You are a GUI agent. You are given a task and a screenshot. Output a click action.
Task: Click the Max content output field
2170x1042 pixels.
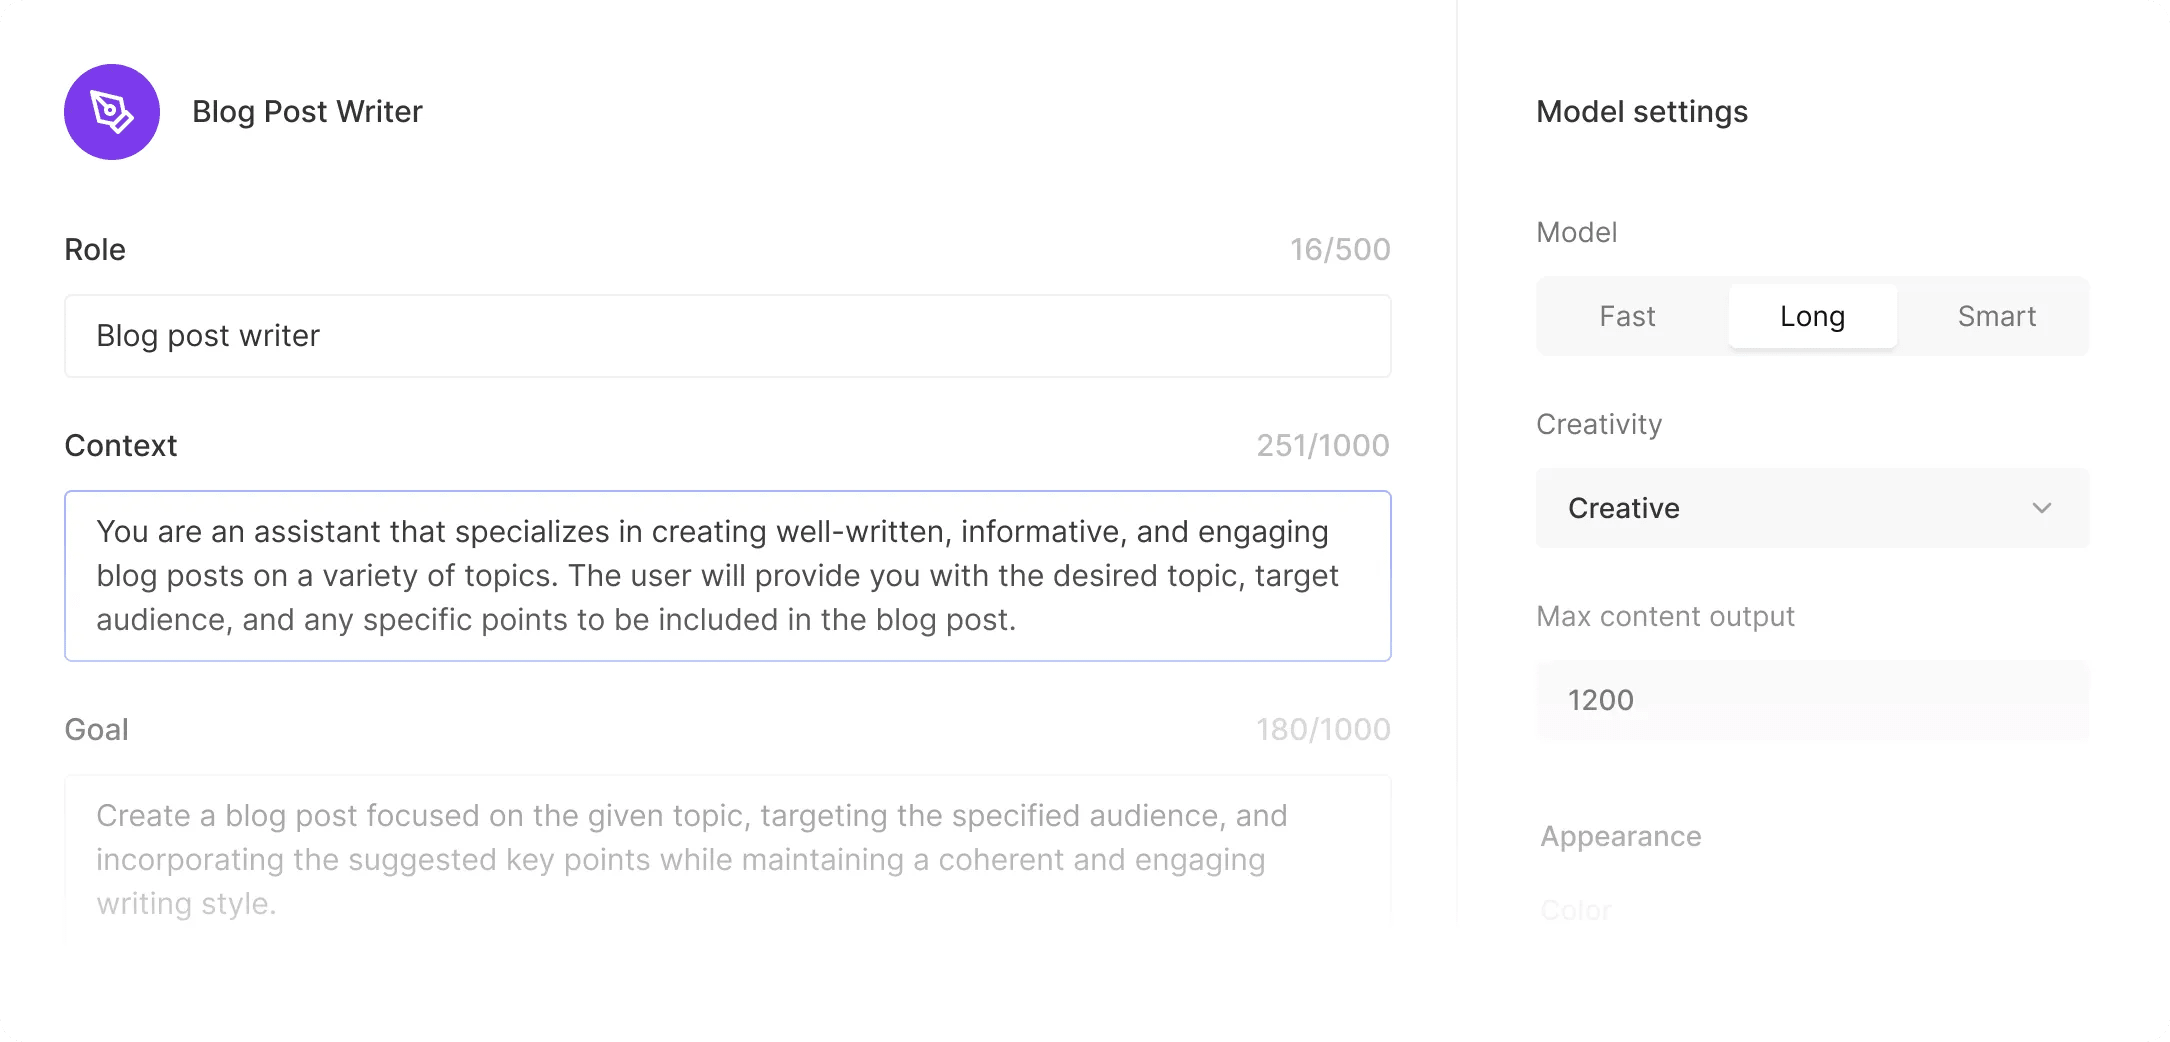point(1811,700)
